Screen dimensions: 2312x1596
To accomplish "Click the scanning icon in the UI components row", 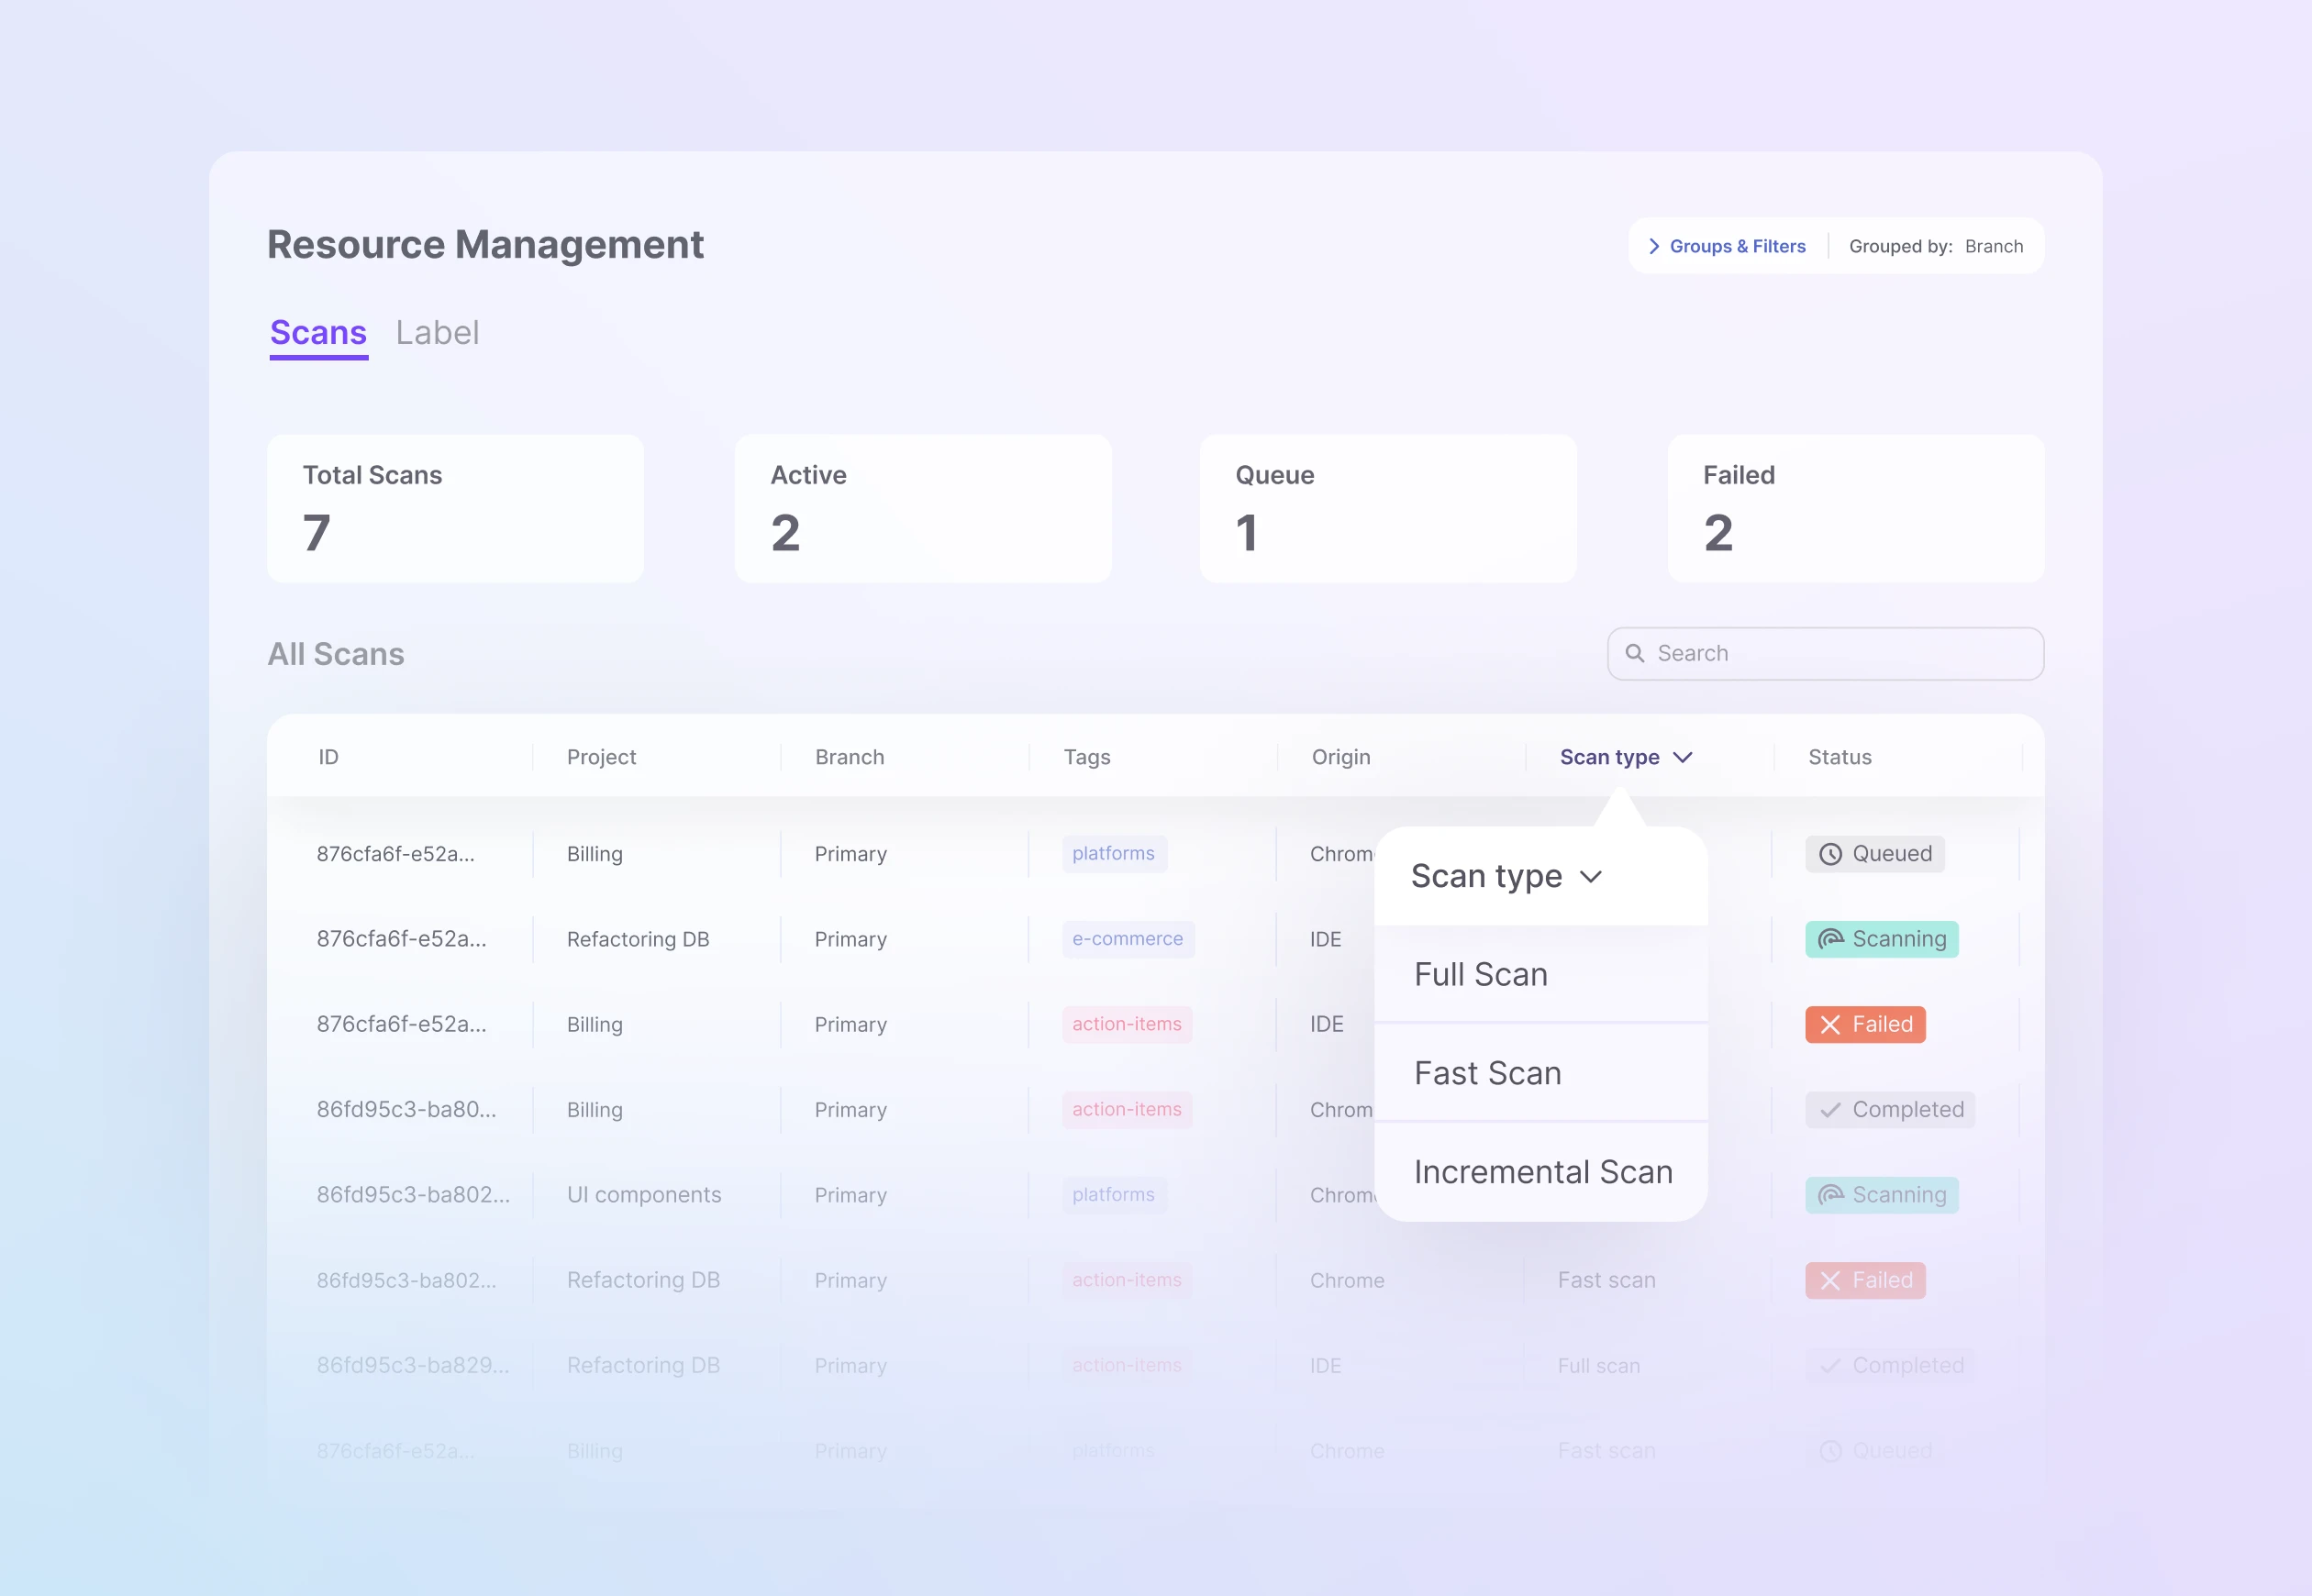I will pos(1829,1195).
